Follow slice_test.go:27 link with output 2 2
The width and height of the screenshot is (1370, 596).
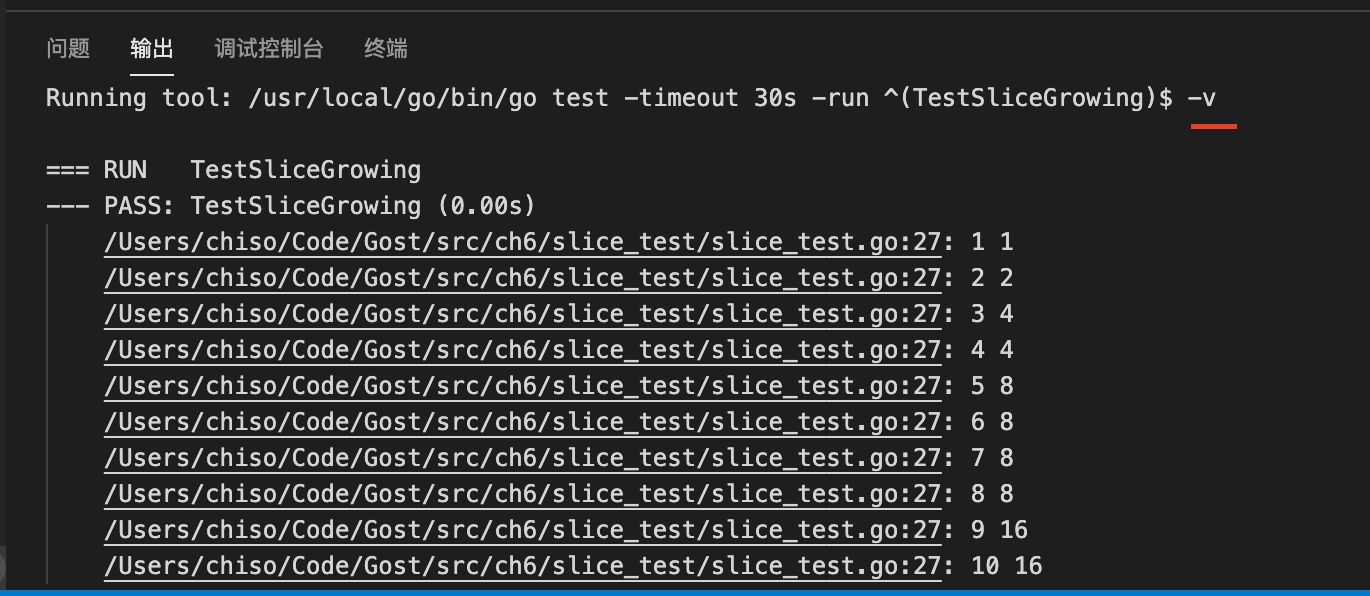point(522,278)
